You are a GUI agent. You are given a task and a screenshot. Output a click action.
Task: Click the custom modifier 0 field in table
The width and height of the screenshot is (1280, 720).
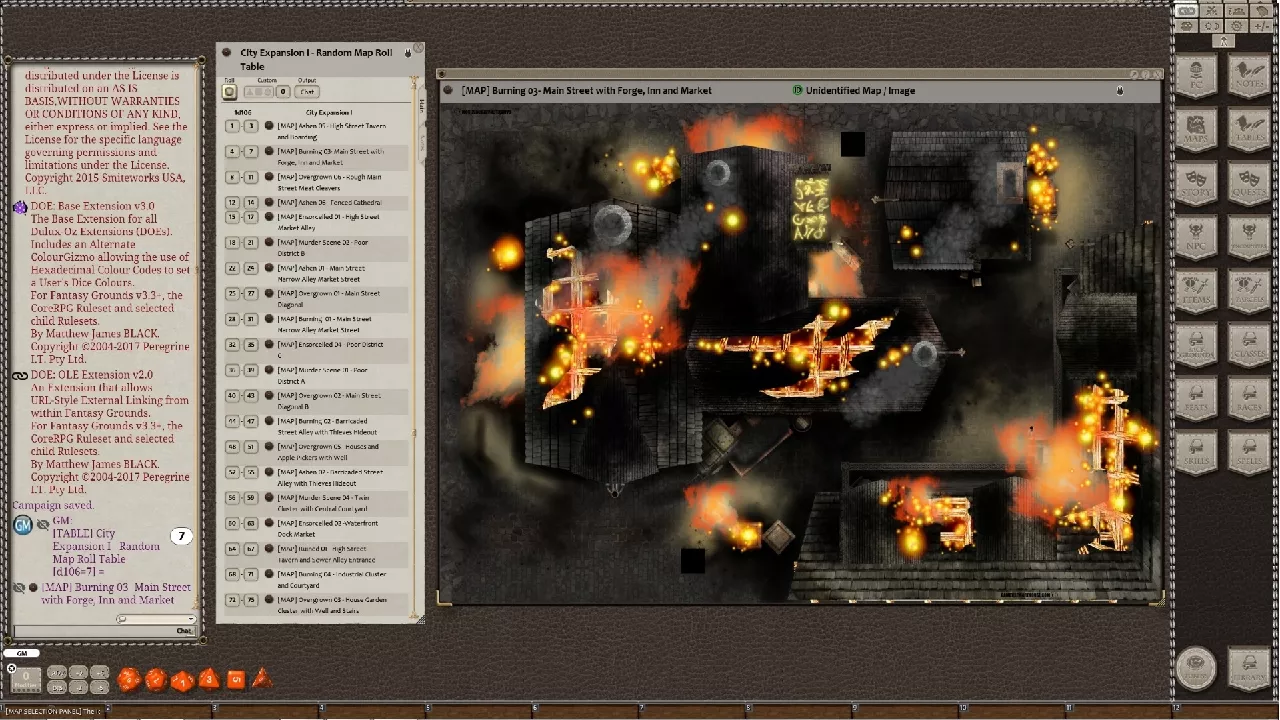click(x=283, y=92)
